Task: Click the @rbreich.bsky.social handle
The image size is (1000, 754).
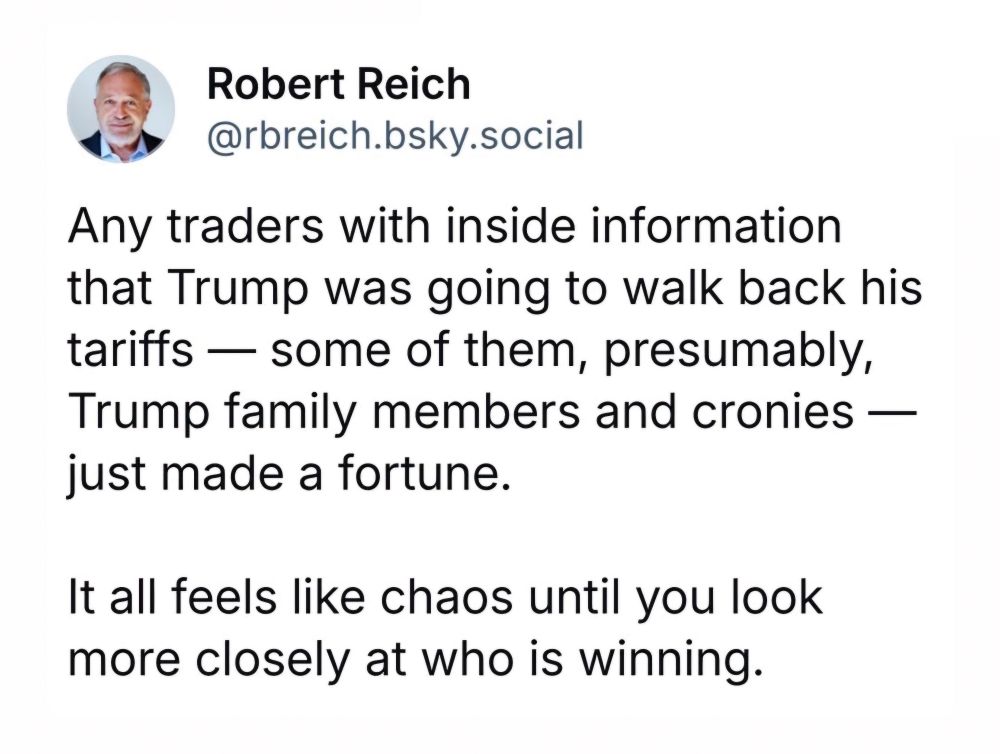Action: pos(393,135)
